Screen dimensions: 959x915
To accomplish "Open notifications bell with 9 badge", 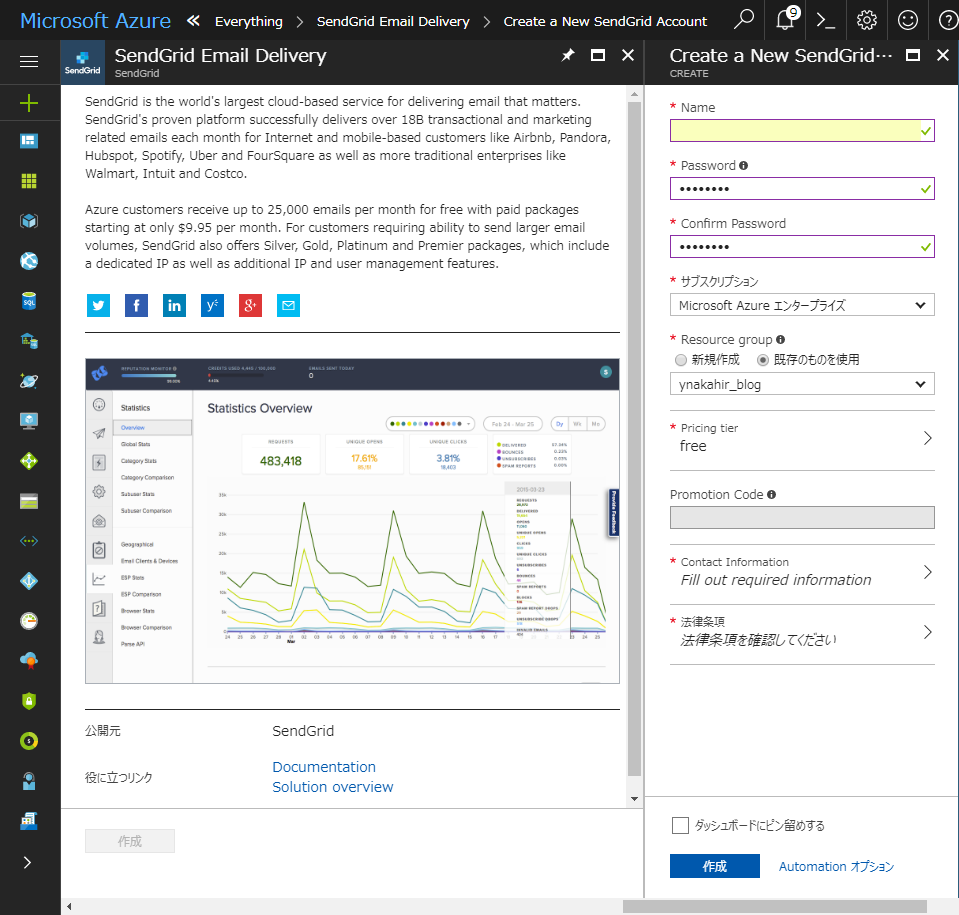I will click(786, 20).
